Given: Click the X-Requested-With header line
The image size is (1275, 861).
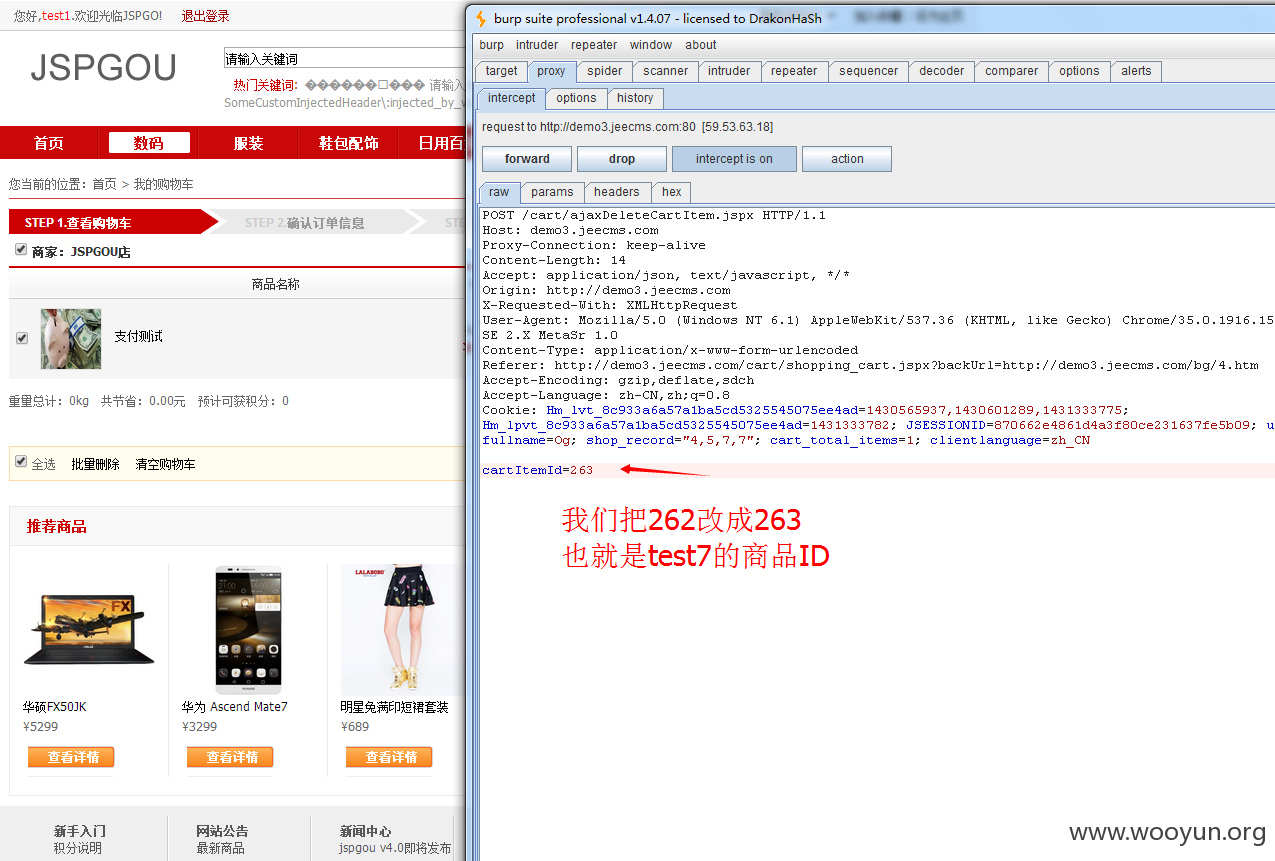Looking at the screenshot, I should pos(610,305).
